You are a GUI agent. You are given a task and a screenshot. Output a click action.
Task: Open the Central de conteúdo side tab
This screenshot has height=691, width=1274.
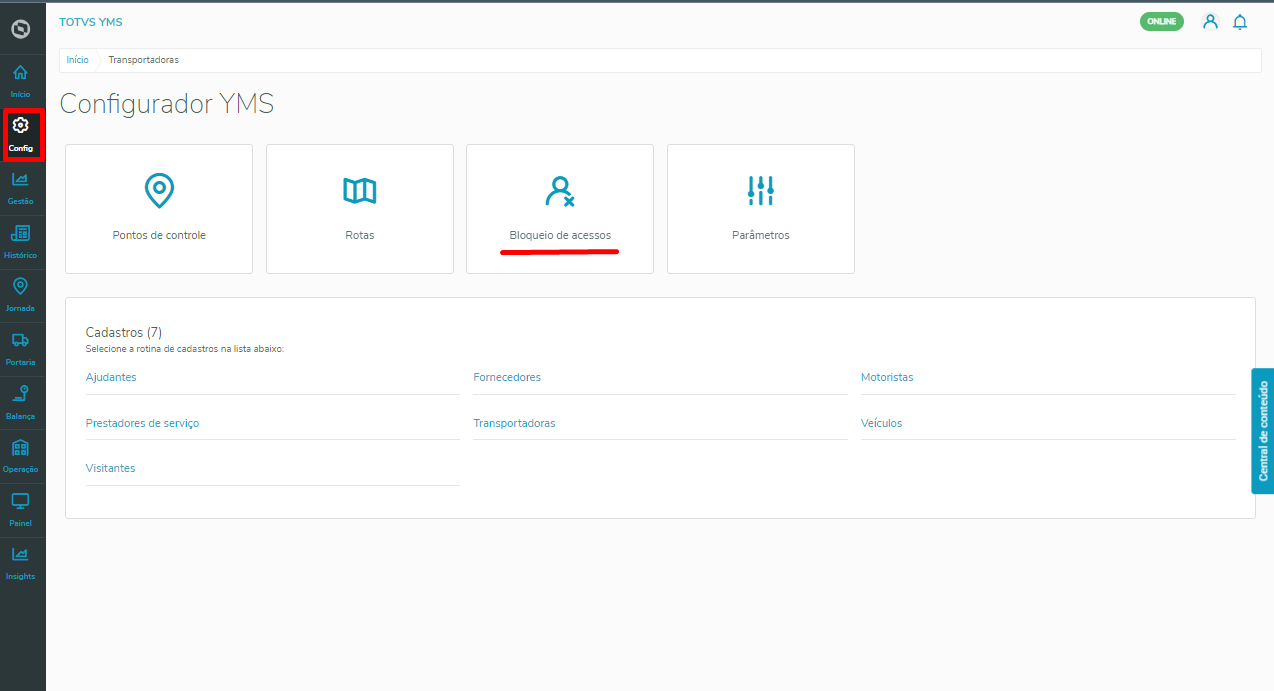click(1263, 431)
